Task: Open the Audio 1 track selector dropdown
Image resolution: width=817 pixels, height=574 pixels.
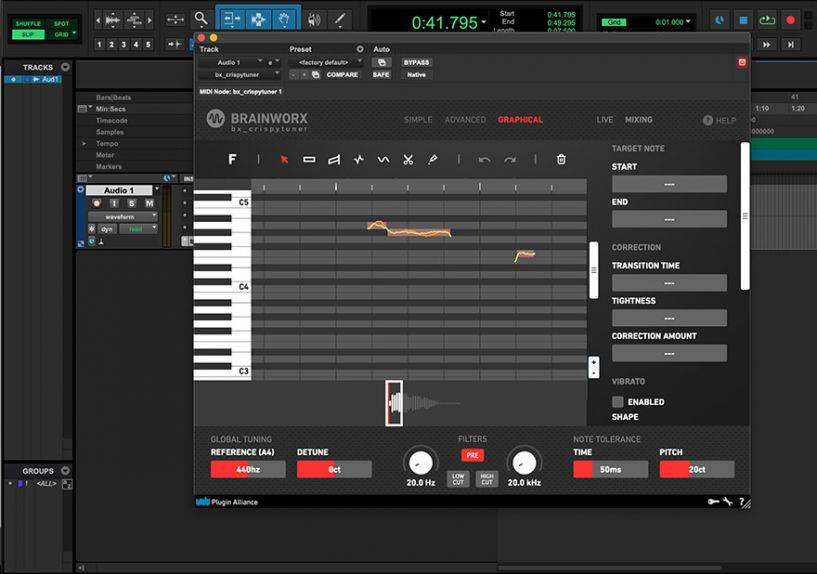Action: [x=230, y=62]
